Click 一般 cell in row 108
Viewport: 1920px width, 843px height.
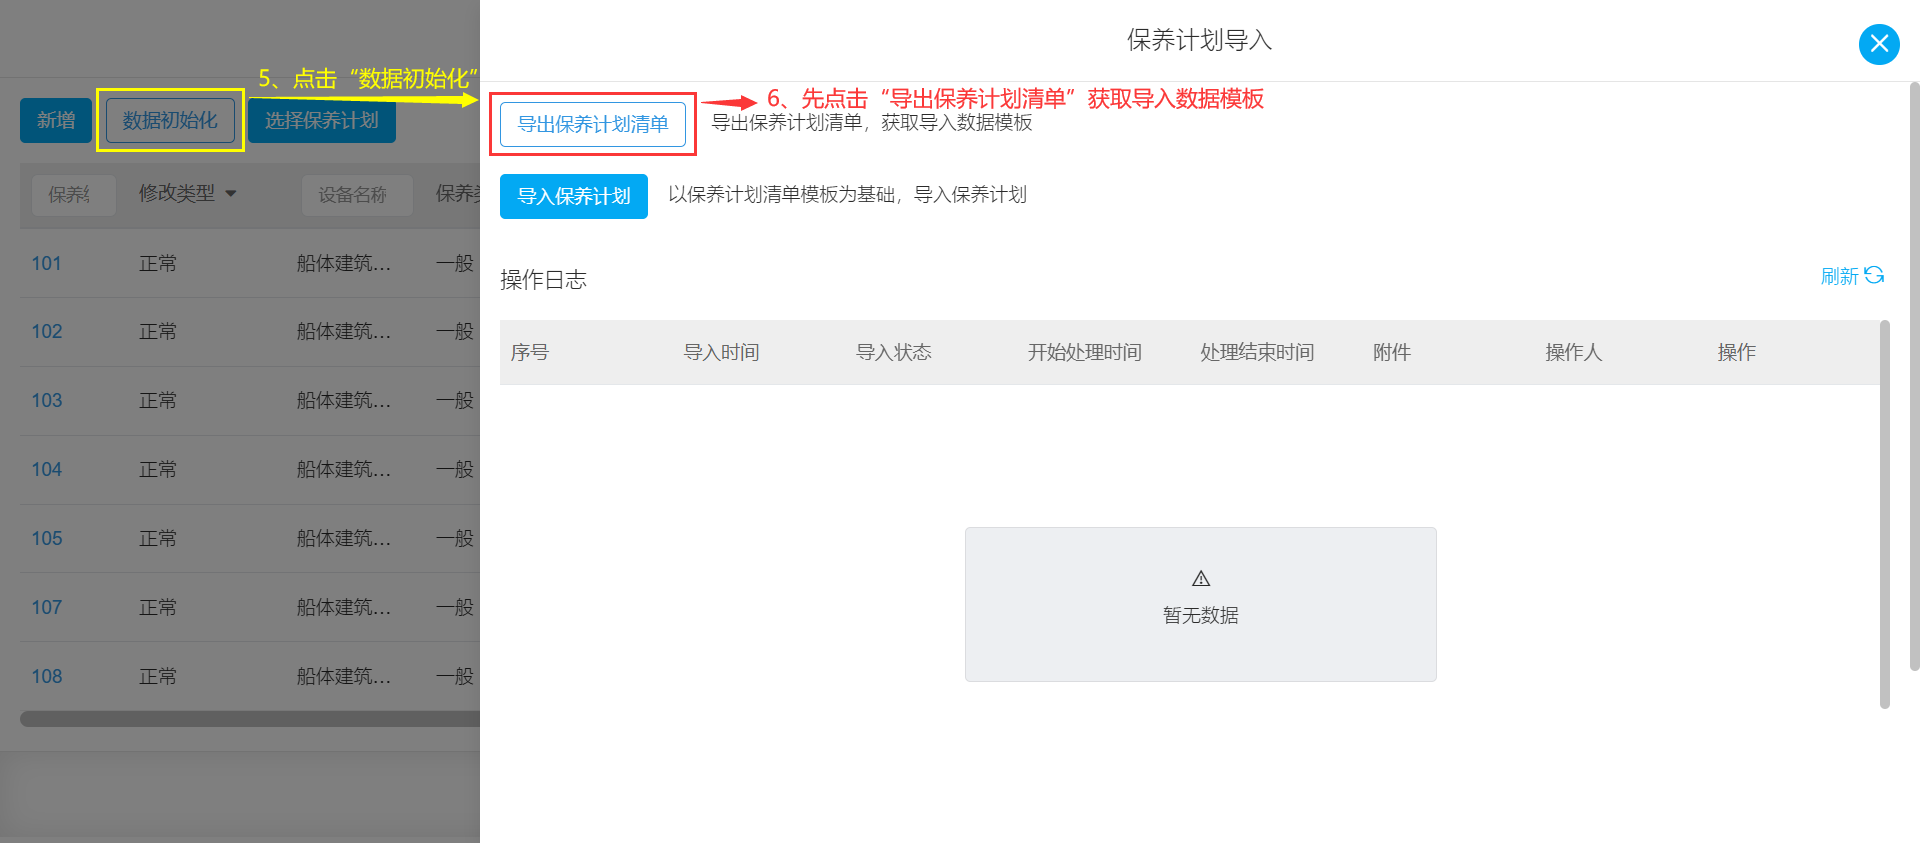click(x=455, y=676)
